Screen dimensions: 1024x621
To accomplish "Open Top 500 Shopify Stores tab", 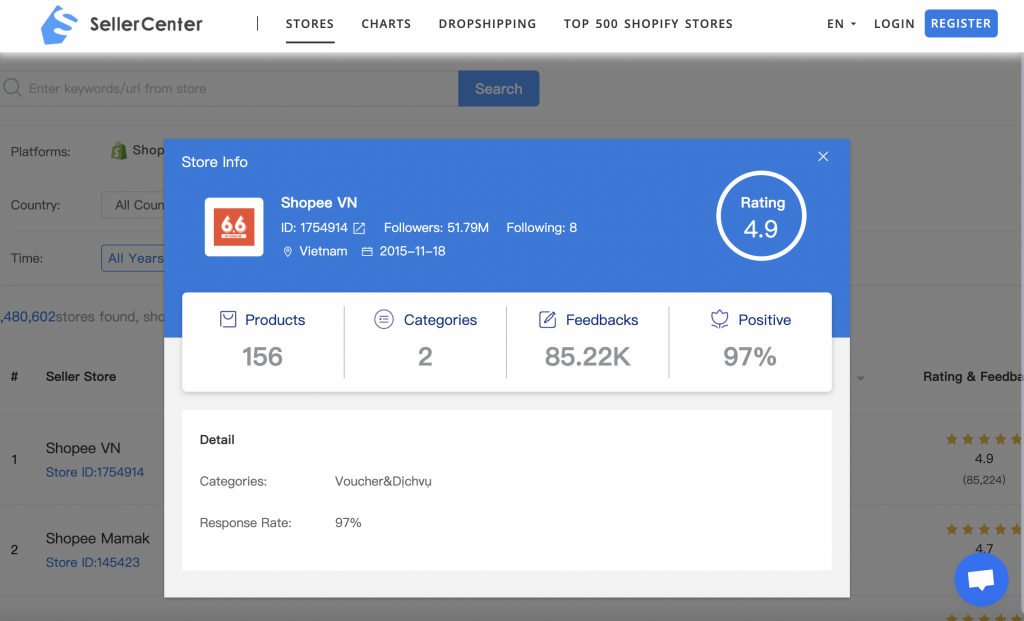I will point(648,24).
